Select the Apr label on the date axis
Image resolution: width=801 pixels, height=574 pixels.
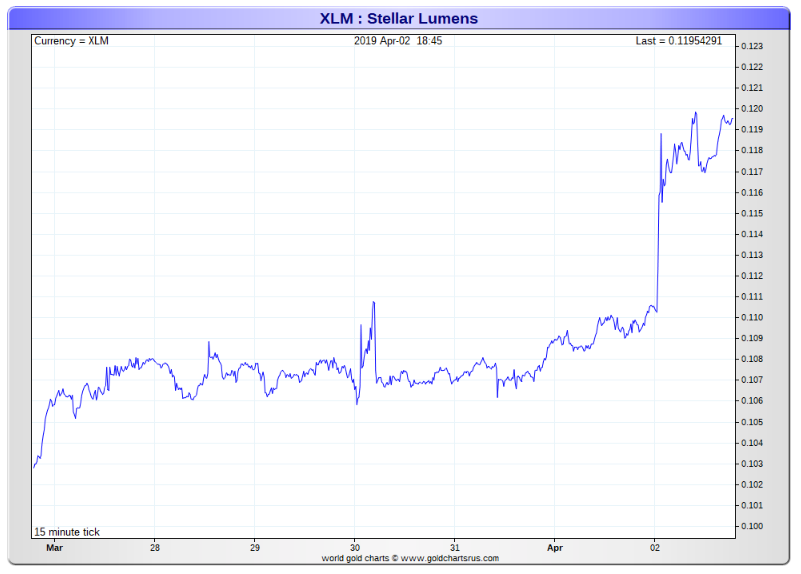(x=554, y=548)
